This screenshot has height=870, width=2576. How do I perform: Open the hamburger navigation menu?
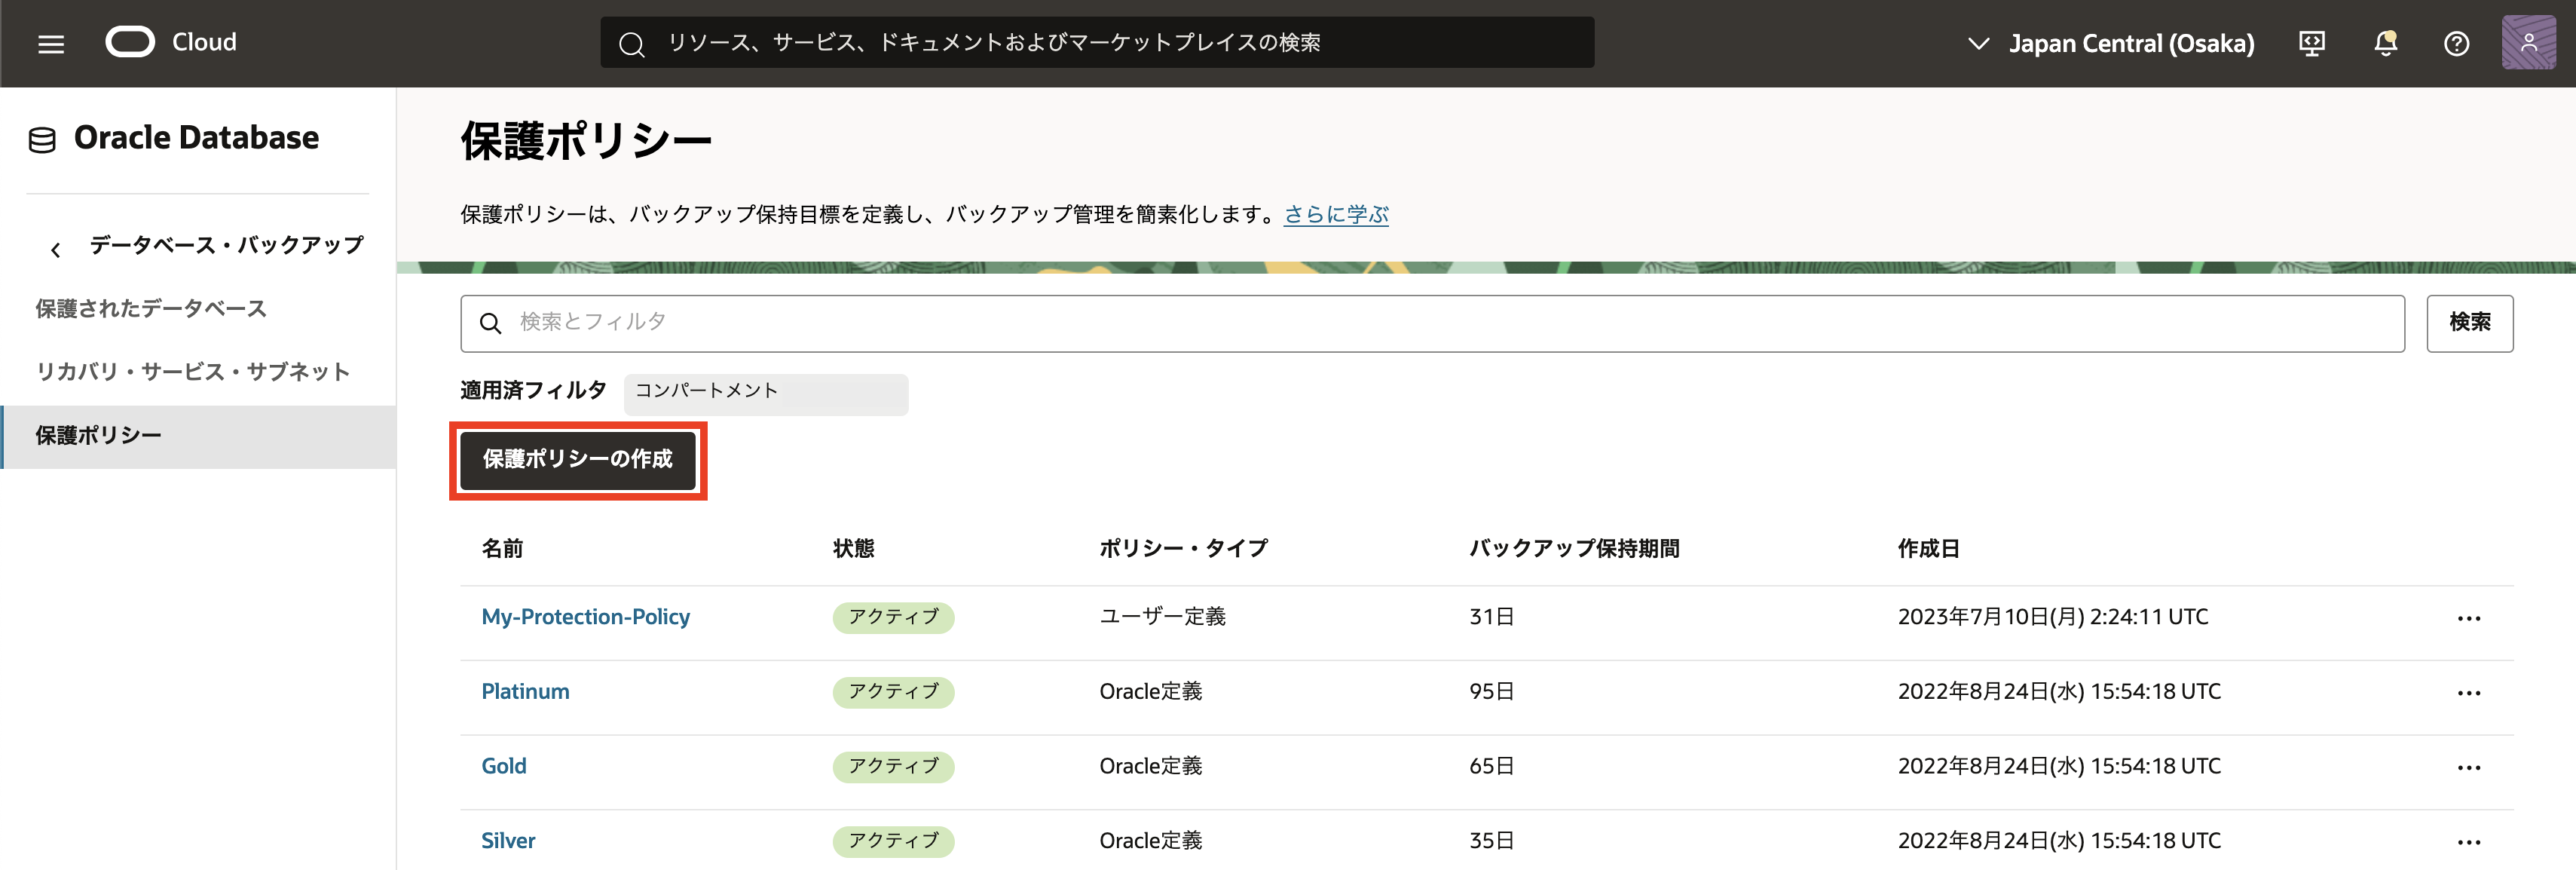tap(51, 44)
